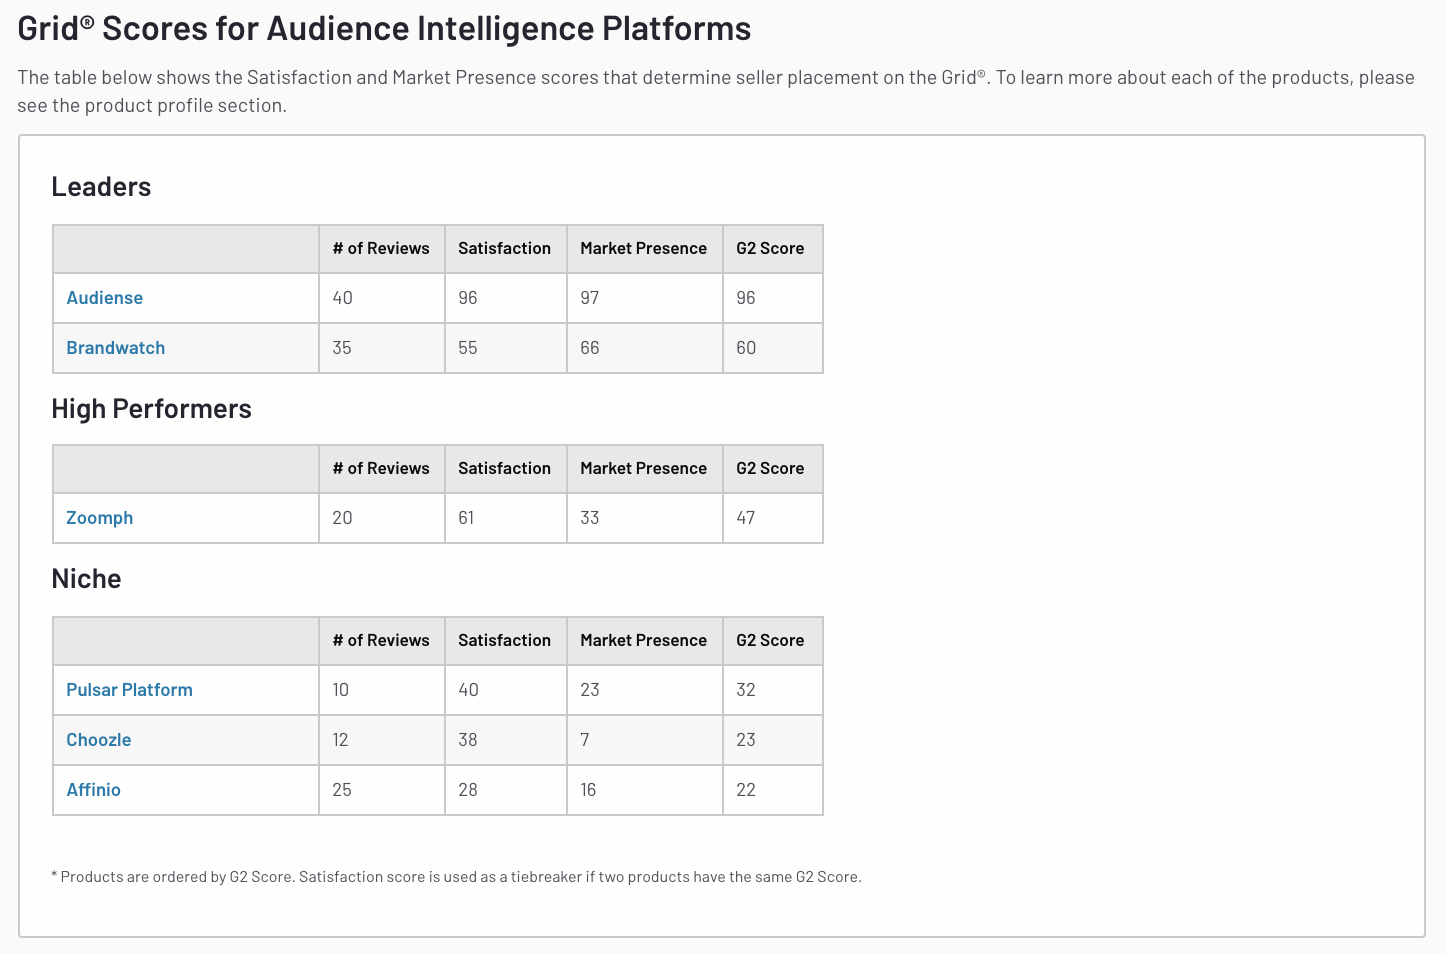Image resolution: width=1446 pixels, height=954 pixels.
Task: Select the High Performers heading
Action: [151, 409]
